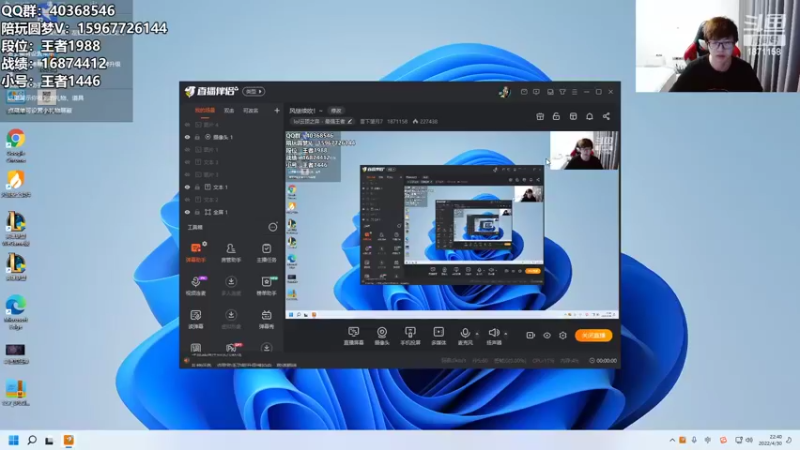This screenshot has height=450, width=800.
Task: Click the filter funnel icon in the title bar
Action: (x=562, y=92)
